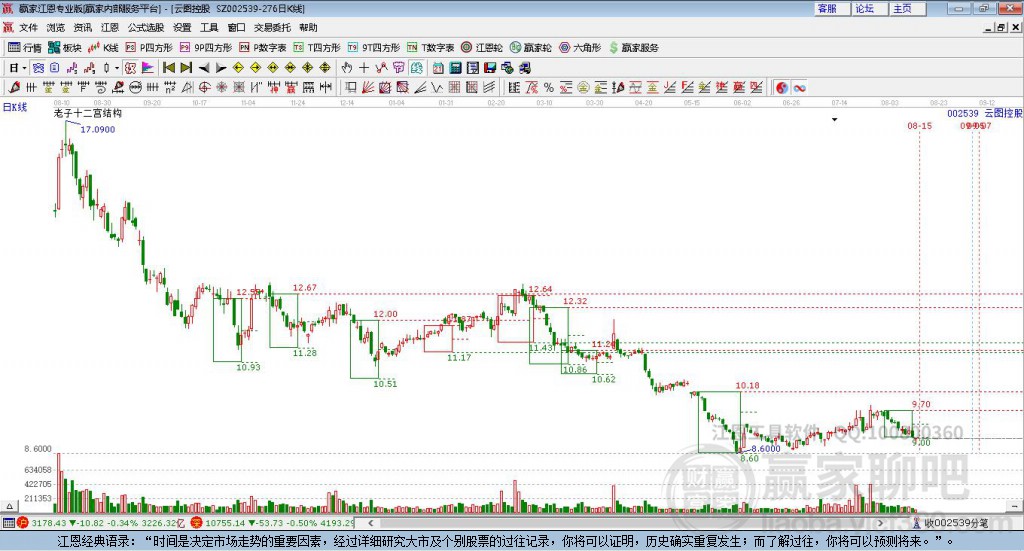This screenshot has height=551, width=1024.
Task: Select the n² number tool icon
Action: (170, 87)
